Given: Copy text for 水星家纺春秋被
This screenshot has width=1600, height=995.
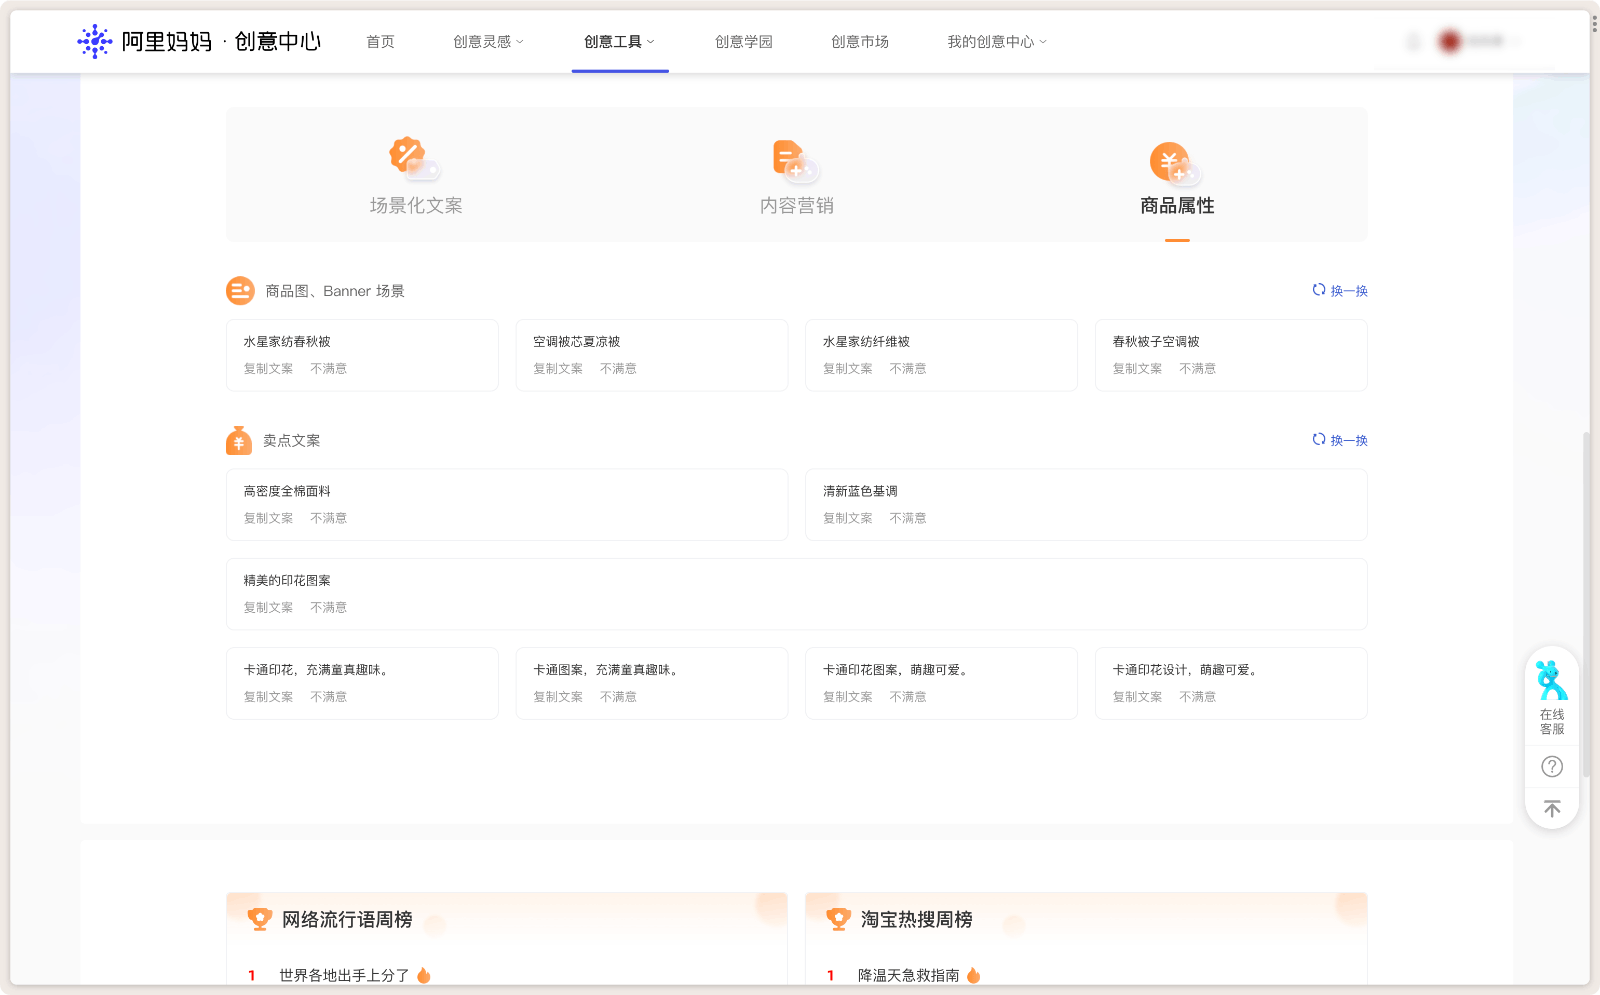Looking at the screenshot, I should [268, 369].
